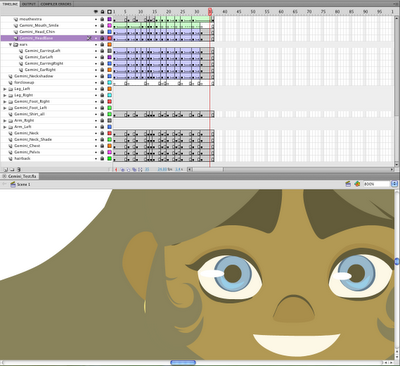Toggle visibility dot of Gemini_Head_Chin layer
Image resolution: width=400 pixels, height=366 pixels.
[96, 32]
